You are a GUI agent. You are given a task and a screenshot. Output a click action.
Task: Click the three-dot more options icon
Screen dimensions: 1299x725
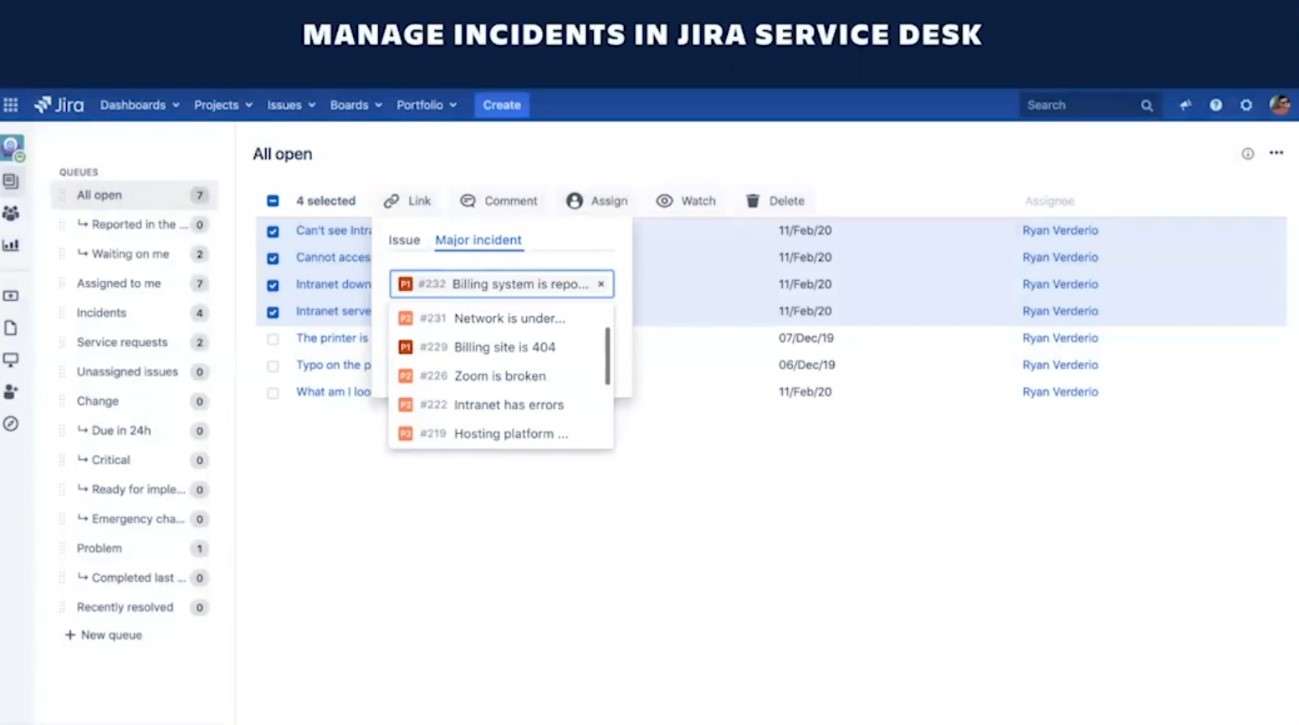pyautogui.click(x=1276, y=153)
